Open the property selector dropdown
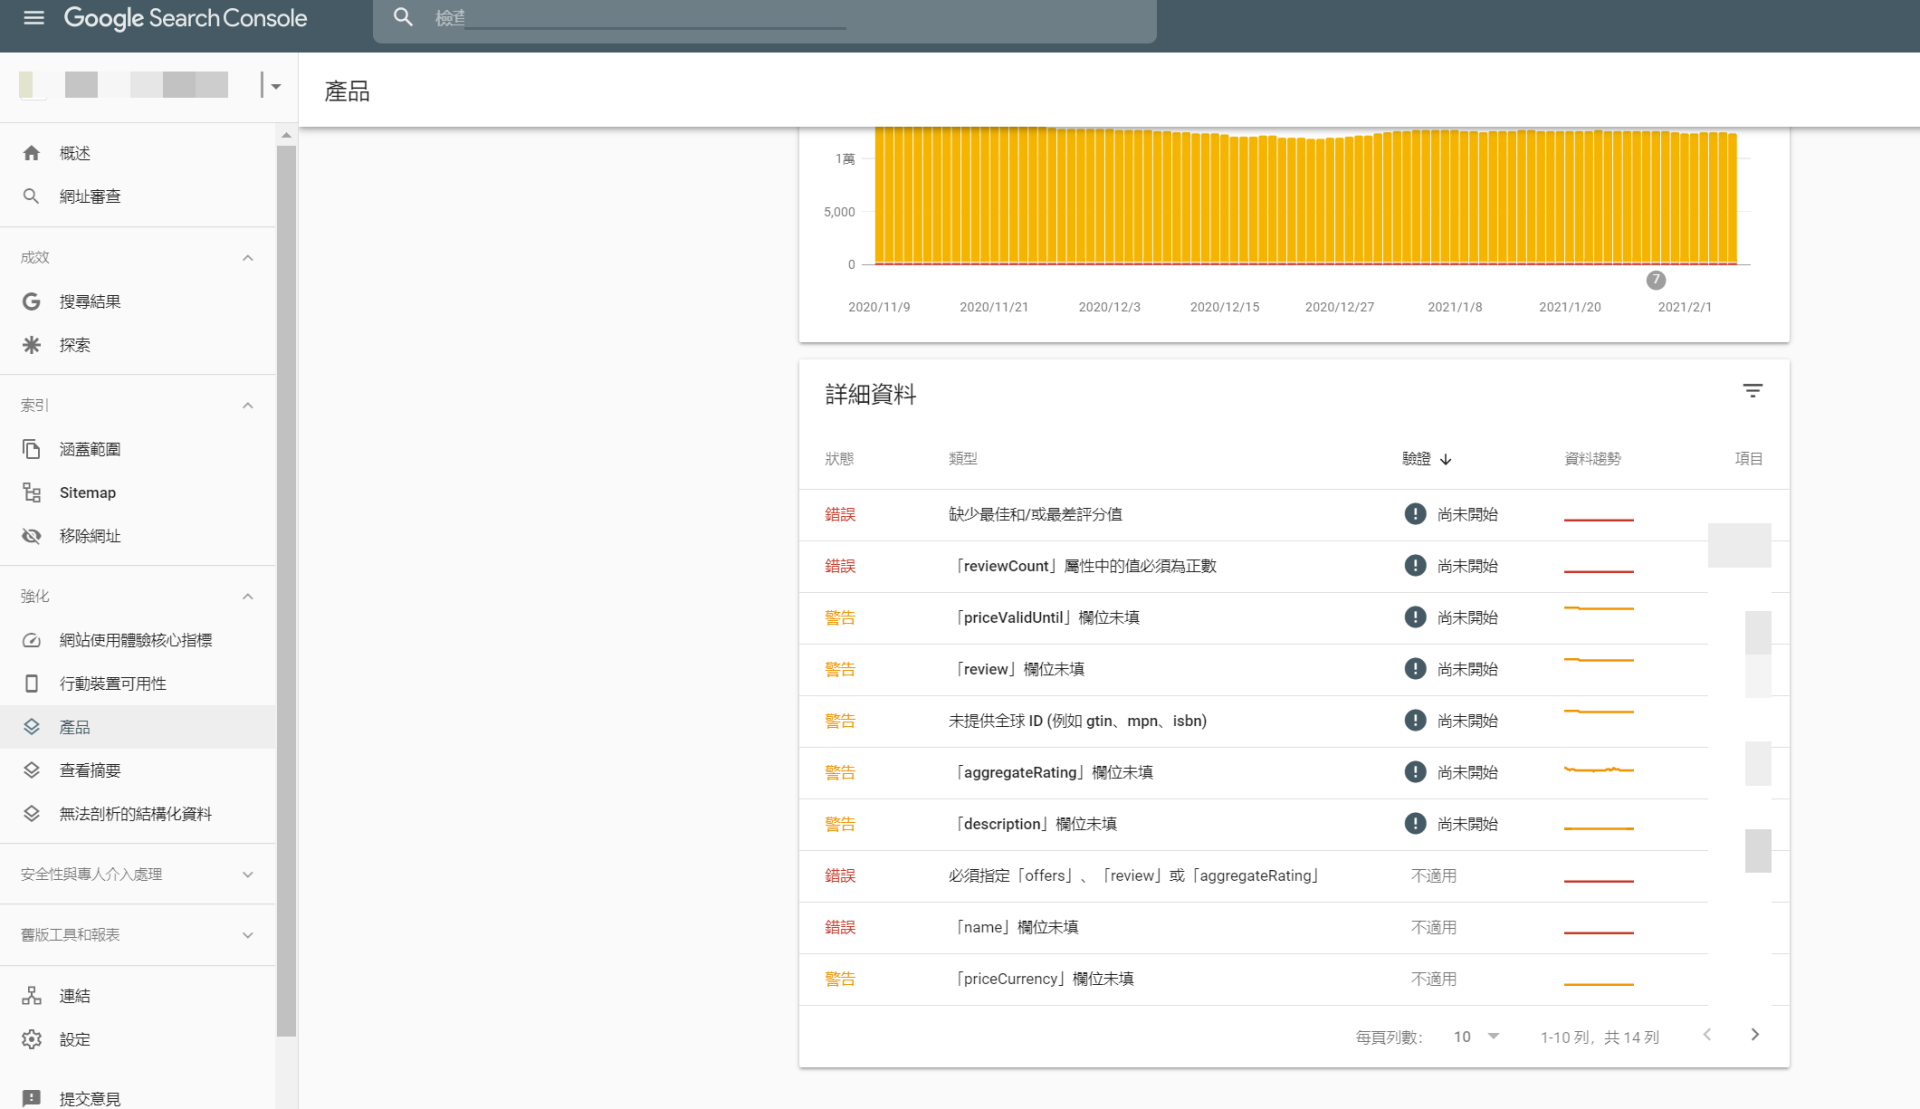The image size is (1920, 1109). coord(274,86)
